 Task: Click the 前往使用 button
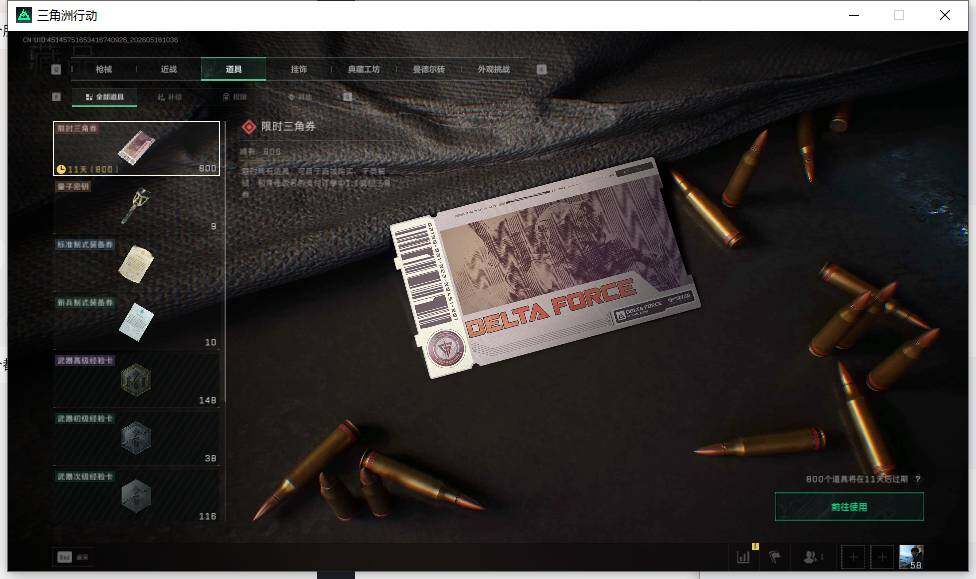click(x=849, y=507)
